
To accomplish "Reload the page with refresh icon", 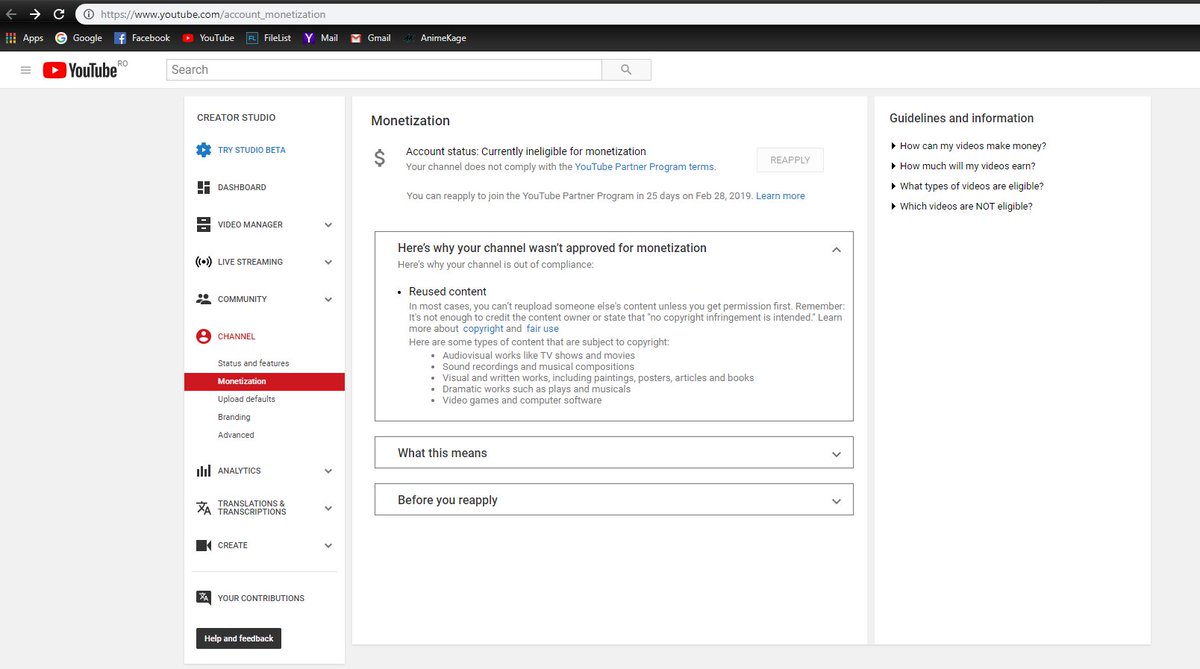I will point(59,15).
